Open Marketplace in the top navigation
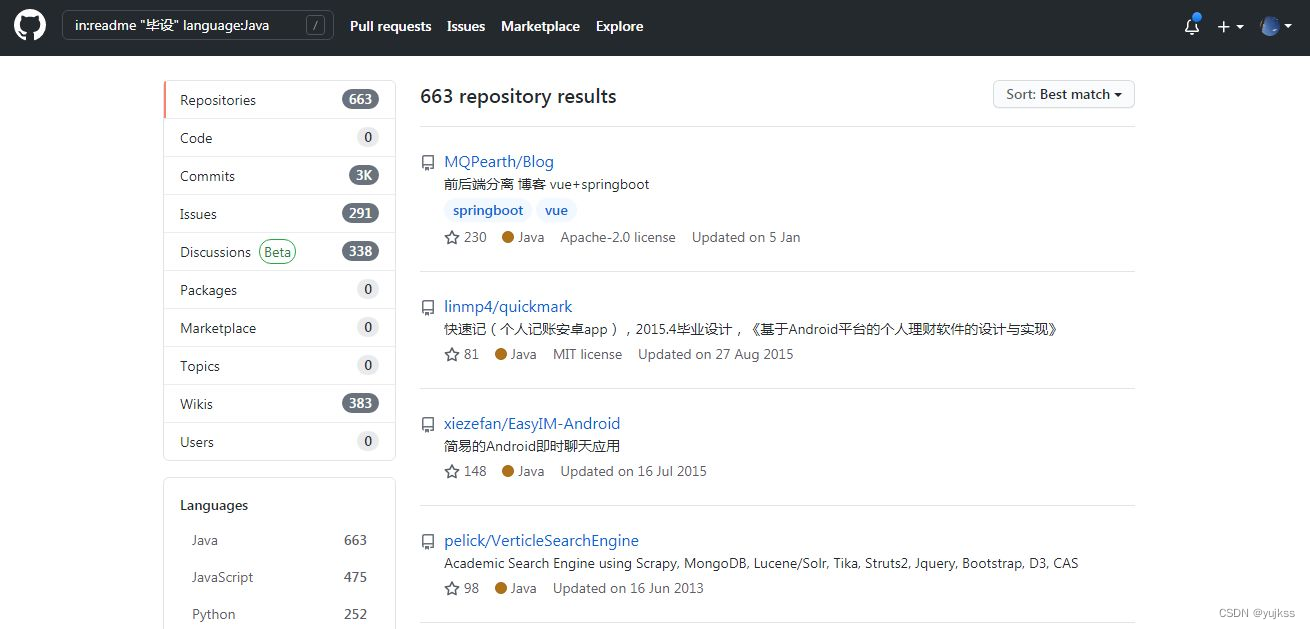Screen dimensions: 1310x629 pyautogui.click(x=540, y=26)
